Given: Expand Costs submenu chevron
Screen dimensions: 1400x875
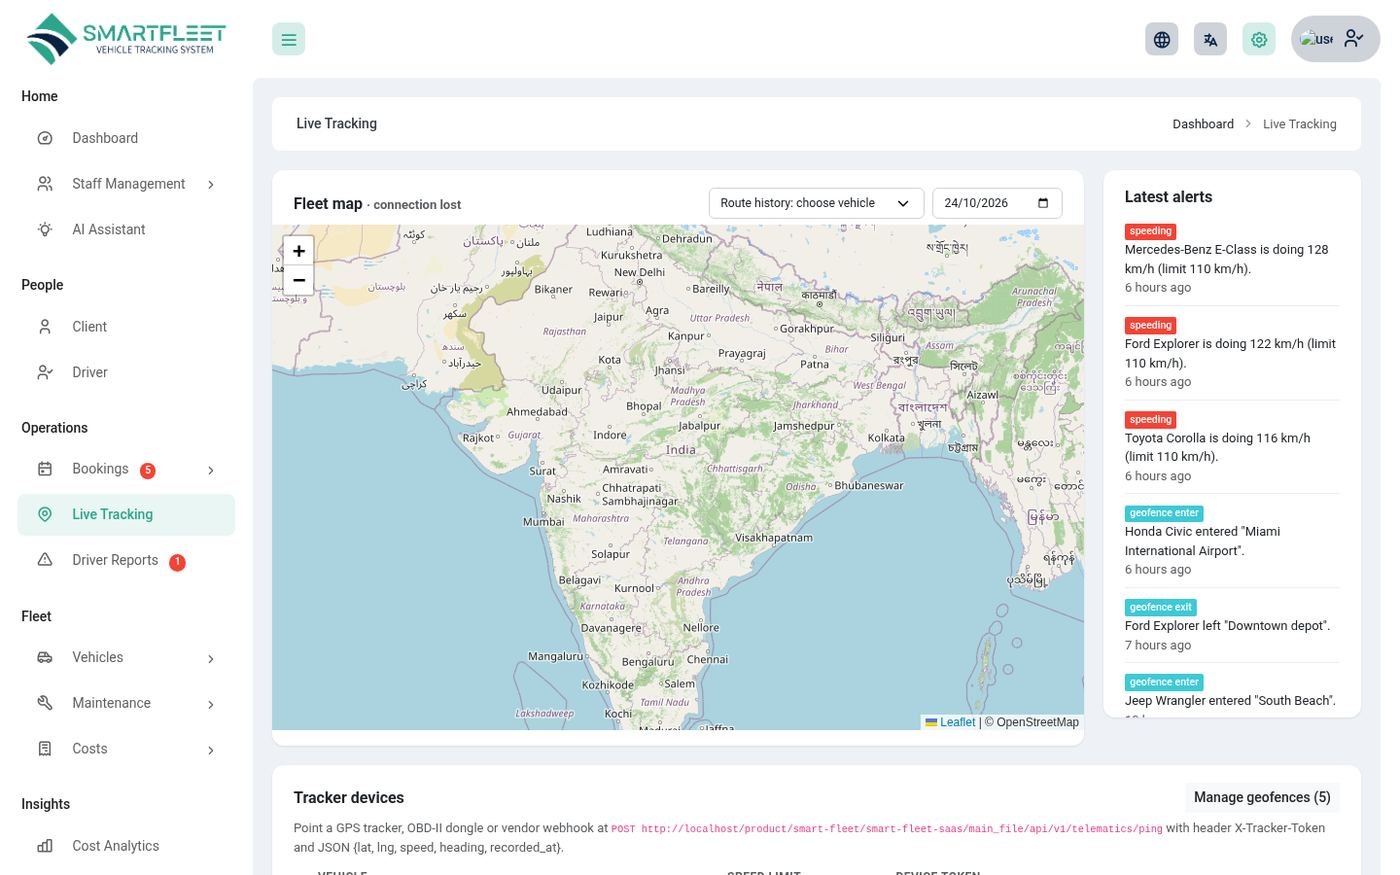Looking at the screenshot, I should pyautogui.click(x=211, y=750).
